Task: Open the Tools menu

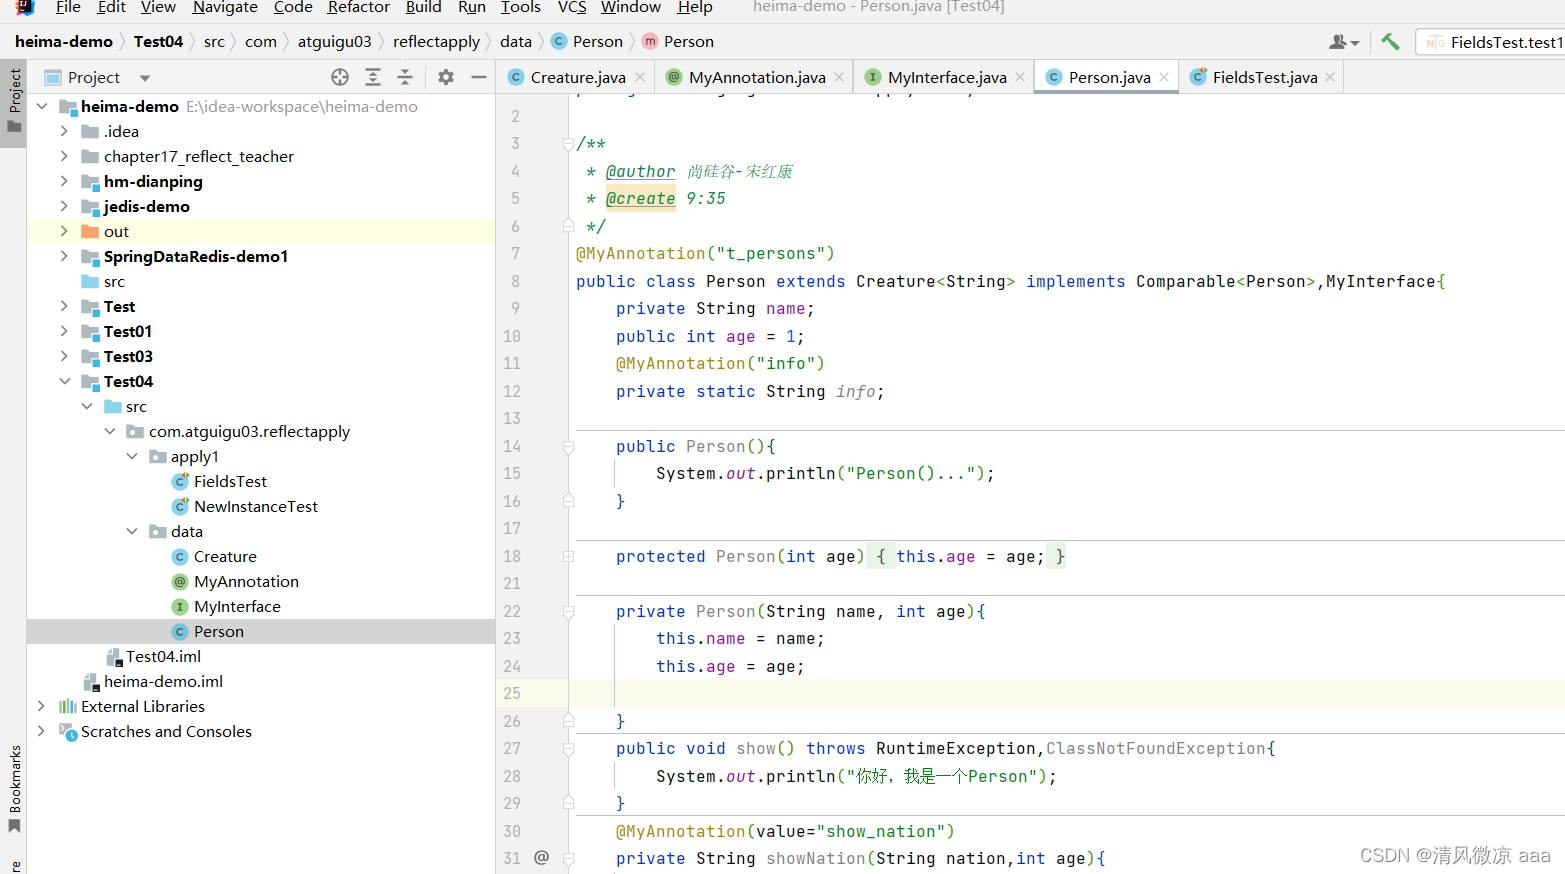Action: (x=520, y=7)
